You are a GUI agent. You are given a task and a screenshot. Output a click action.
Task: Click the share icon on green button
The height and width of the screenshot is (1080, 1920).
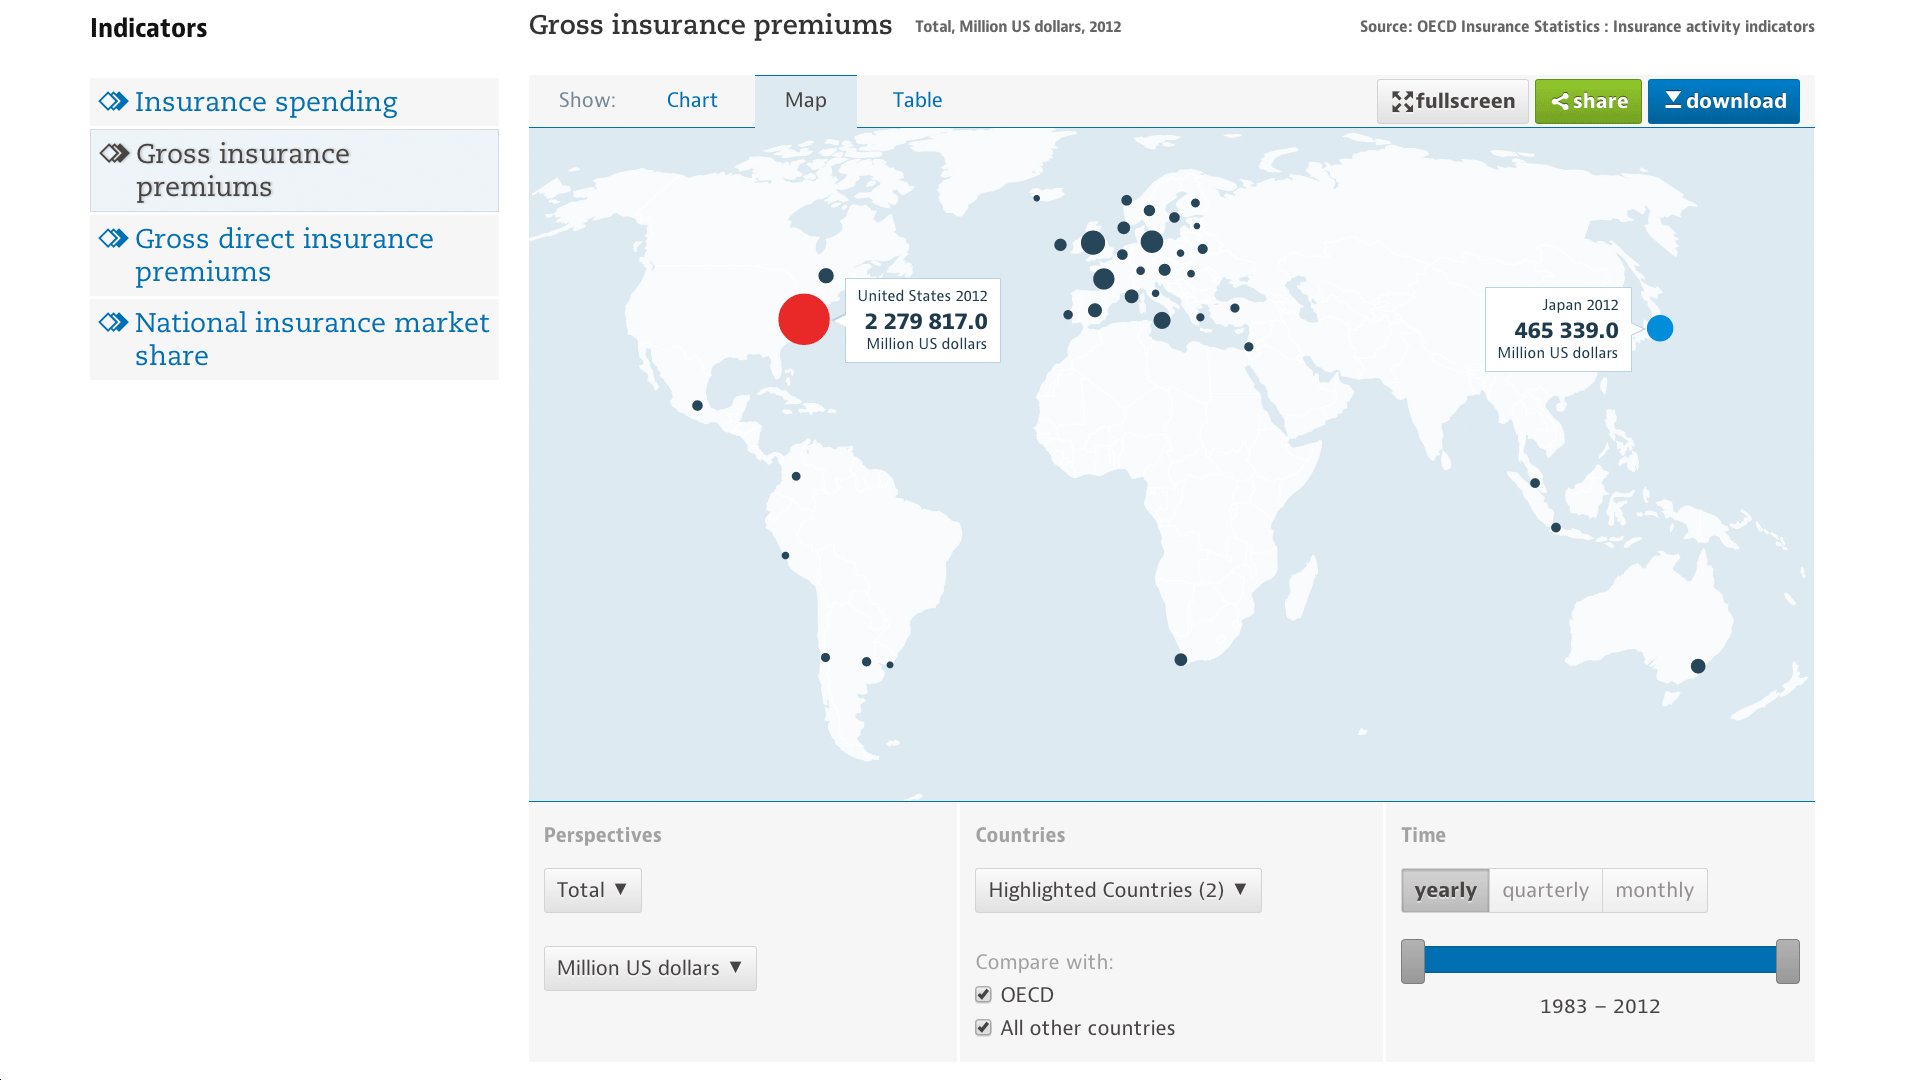coord(1559,102)
